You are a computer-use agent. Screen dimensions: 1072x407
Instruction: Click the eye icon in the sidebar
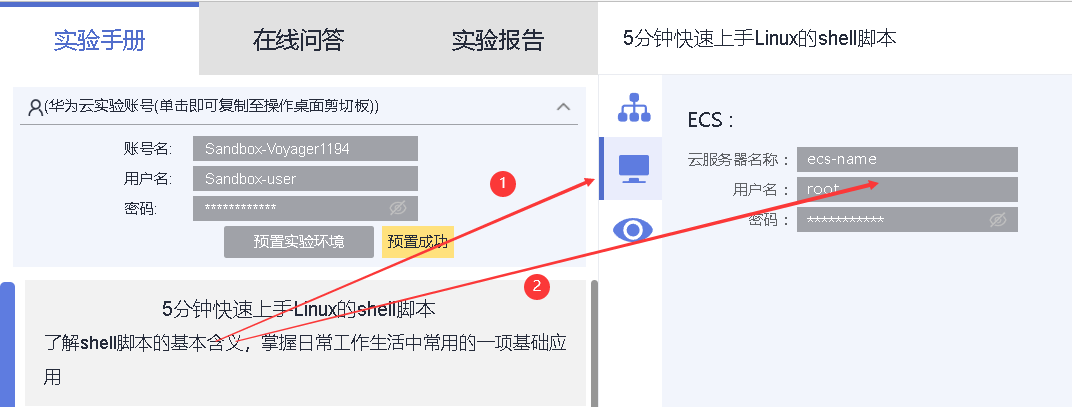point(633,230)
